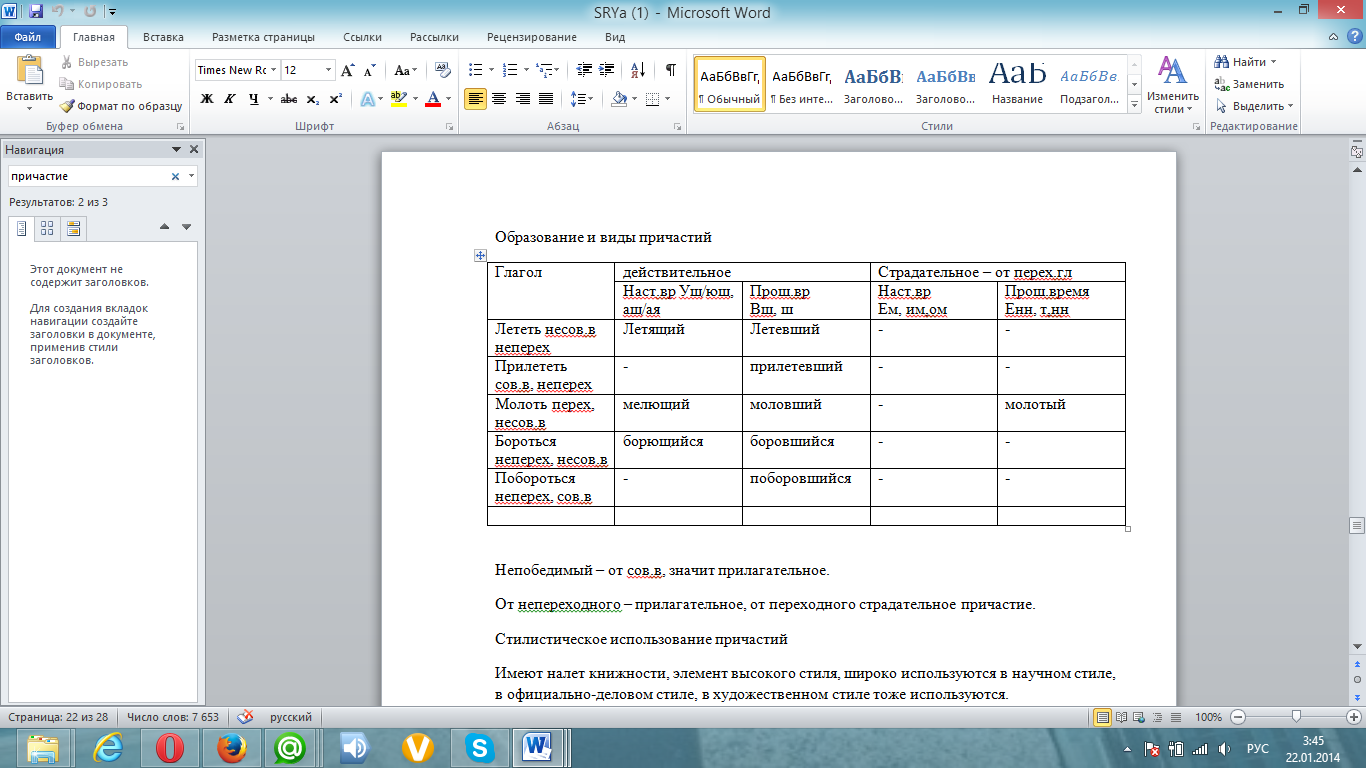The height and width of the screenshot is (768, 1366).
Task: Click Найти find button
Action: 1241,62
